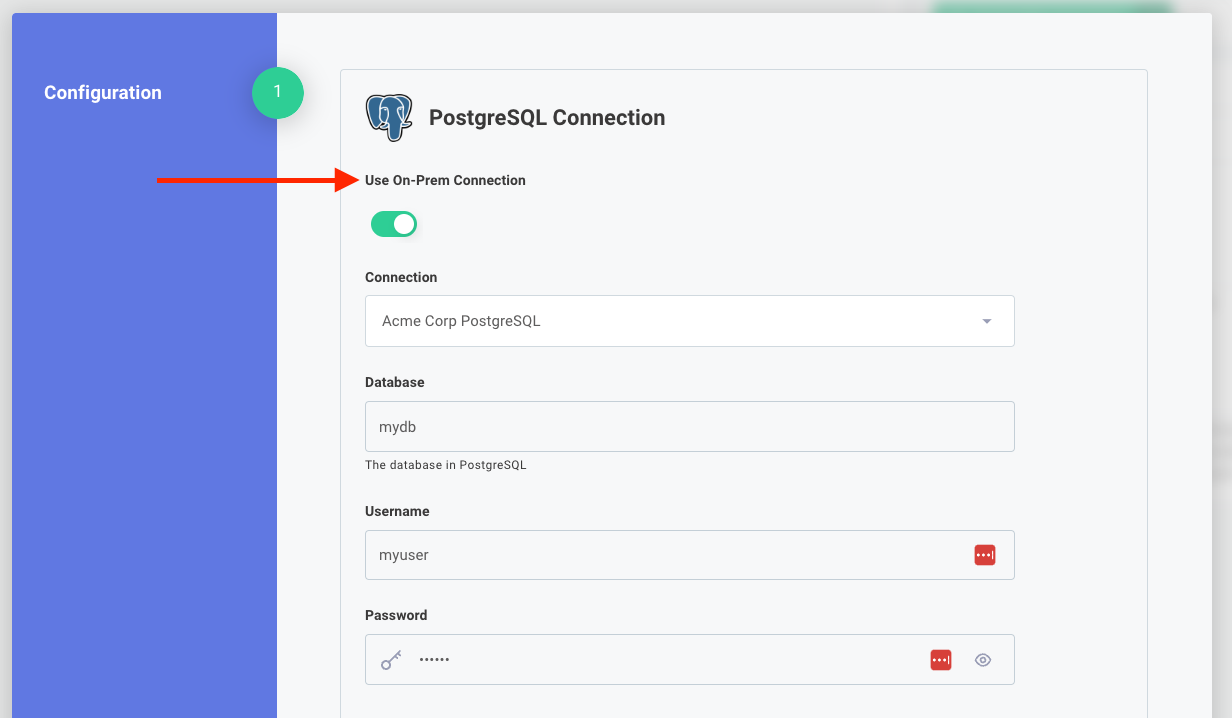
Task: Disable the Use On-Prem Connection switch
Action: [x=394, y=224]
